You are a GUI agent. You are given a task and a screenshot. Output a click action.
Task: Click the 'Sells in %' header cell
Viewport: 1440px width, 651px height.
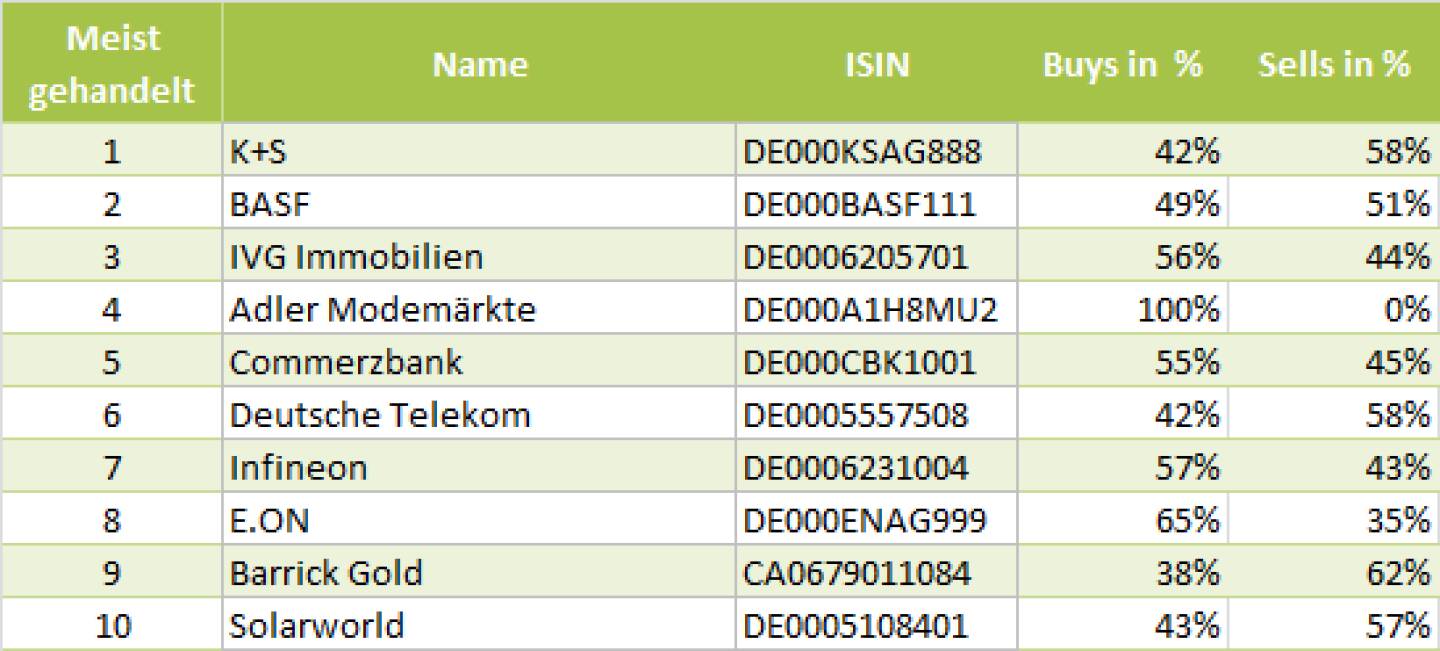pyautogui.click(x=1333, y=64)
